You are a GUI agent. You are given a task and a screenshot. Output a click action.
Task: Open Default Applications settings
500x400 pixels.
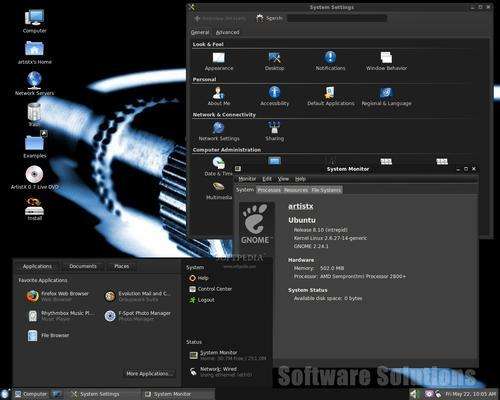[x=330, y=96]
